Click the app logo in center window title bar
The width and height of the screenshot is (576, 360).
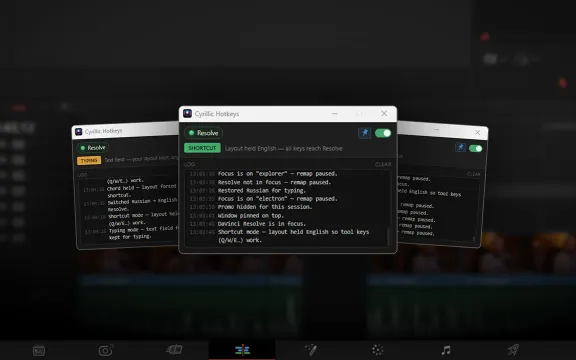(x=187, y=114)
